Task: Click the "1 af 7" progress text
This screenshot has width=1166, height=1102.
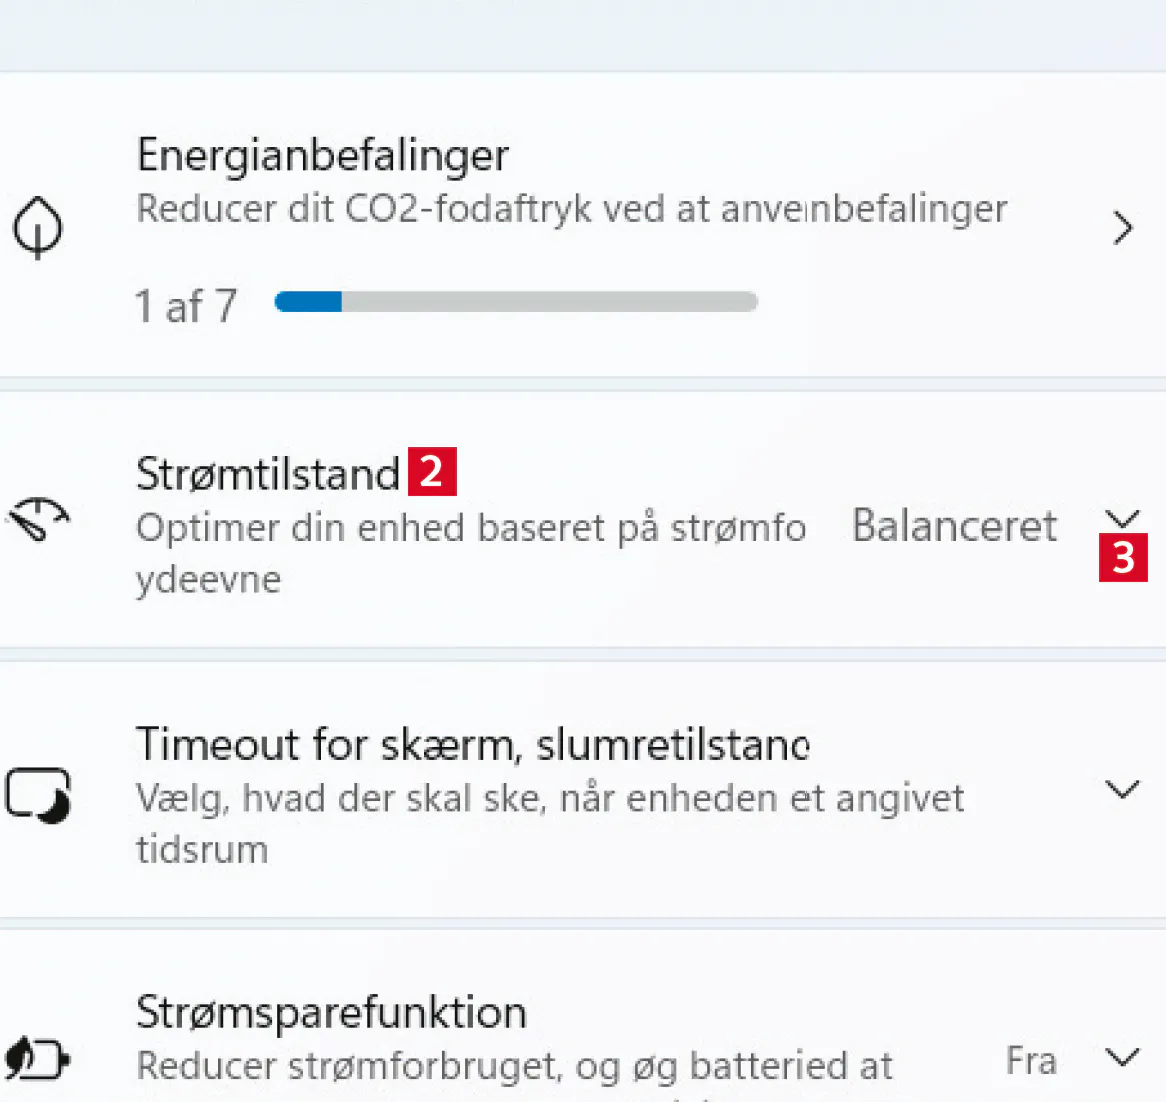Action: [x=186, y=306]
